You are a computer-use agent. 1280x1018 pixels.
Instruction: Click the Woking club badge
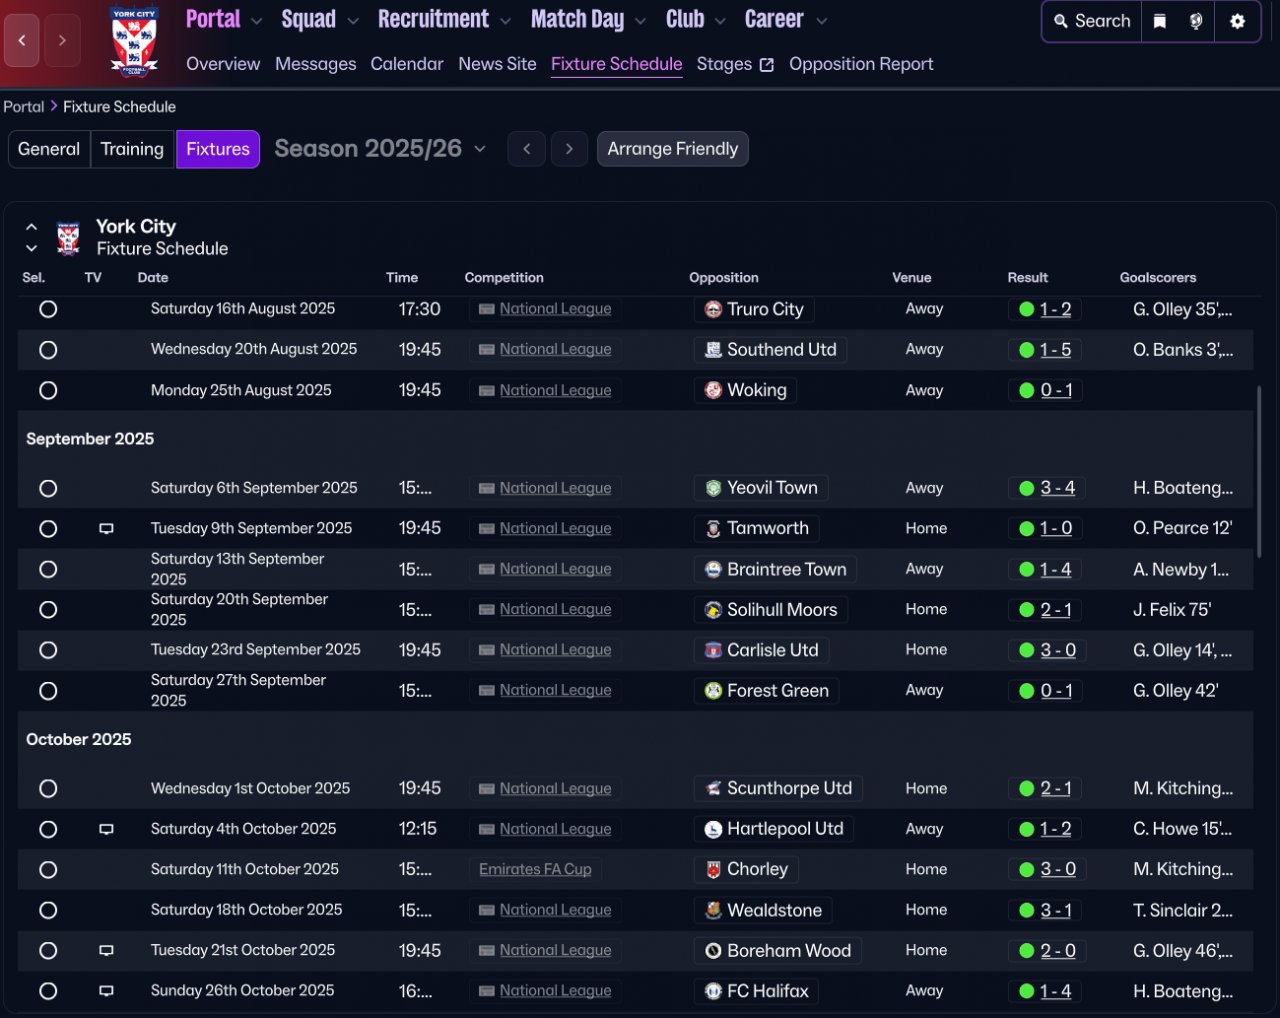713,390
